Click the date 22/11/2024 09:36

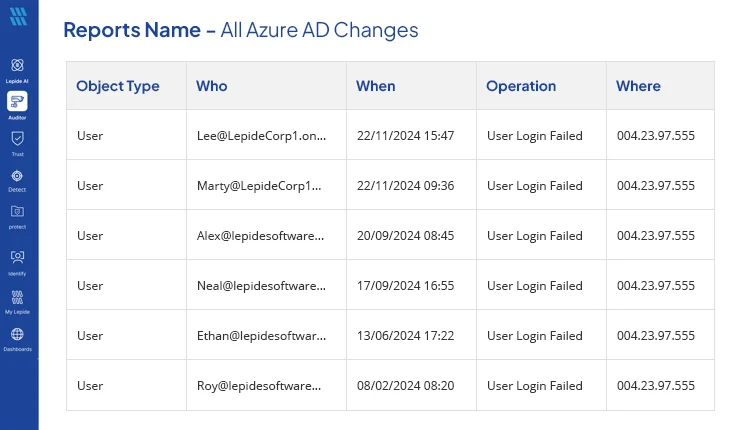pyautogui.click(x=406, y=186)
